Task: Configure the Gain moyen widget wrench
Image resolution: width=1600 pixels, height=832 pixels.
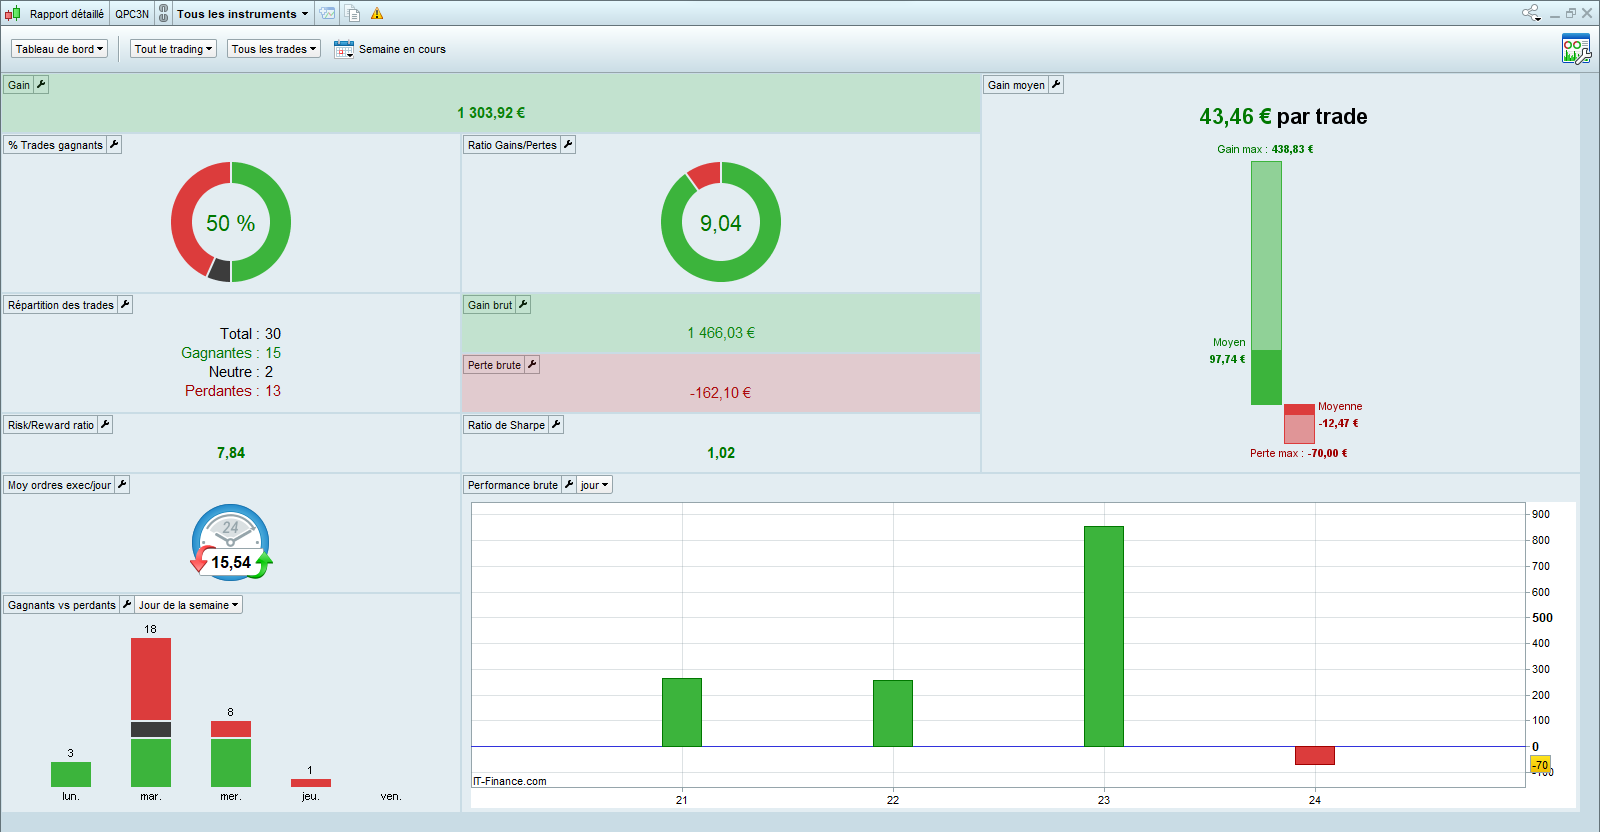Action: [x=1056, y=85]
